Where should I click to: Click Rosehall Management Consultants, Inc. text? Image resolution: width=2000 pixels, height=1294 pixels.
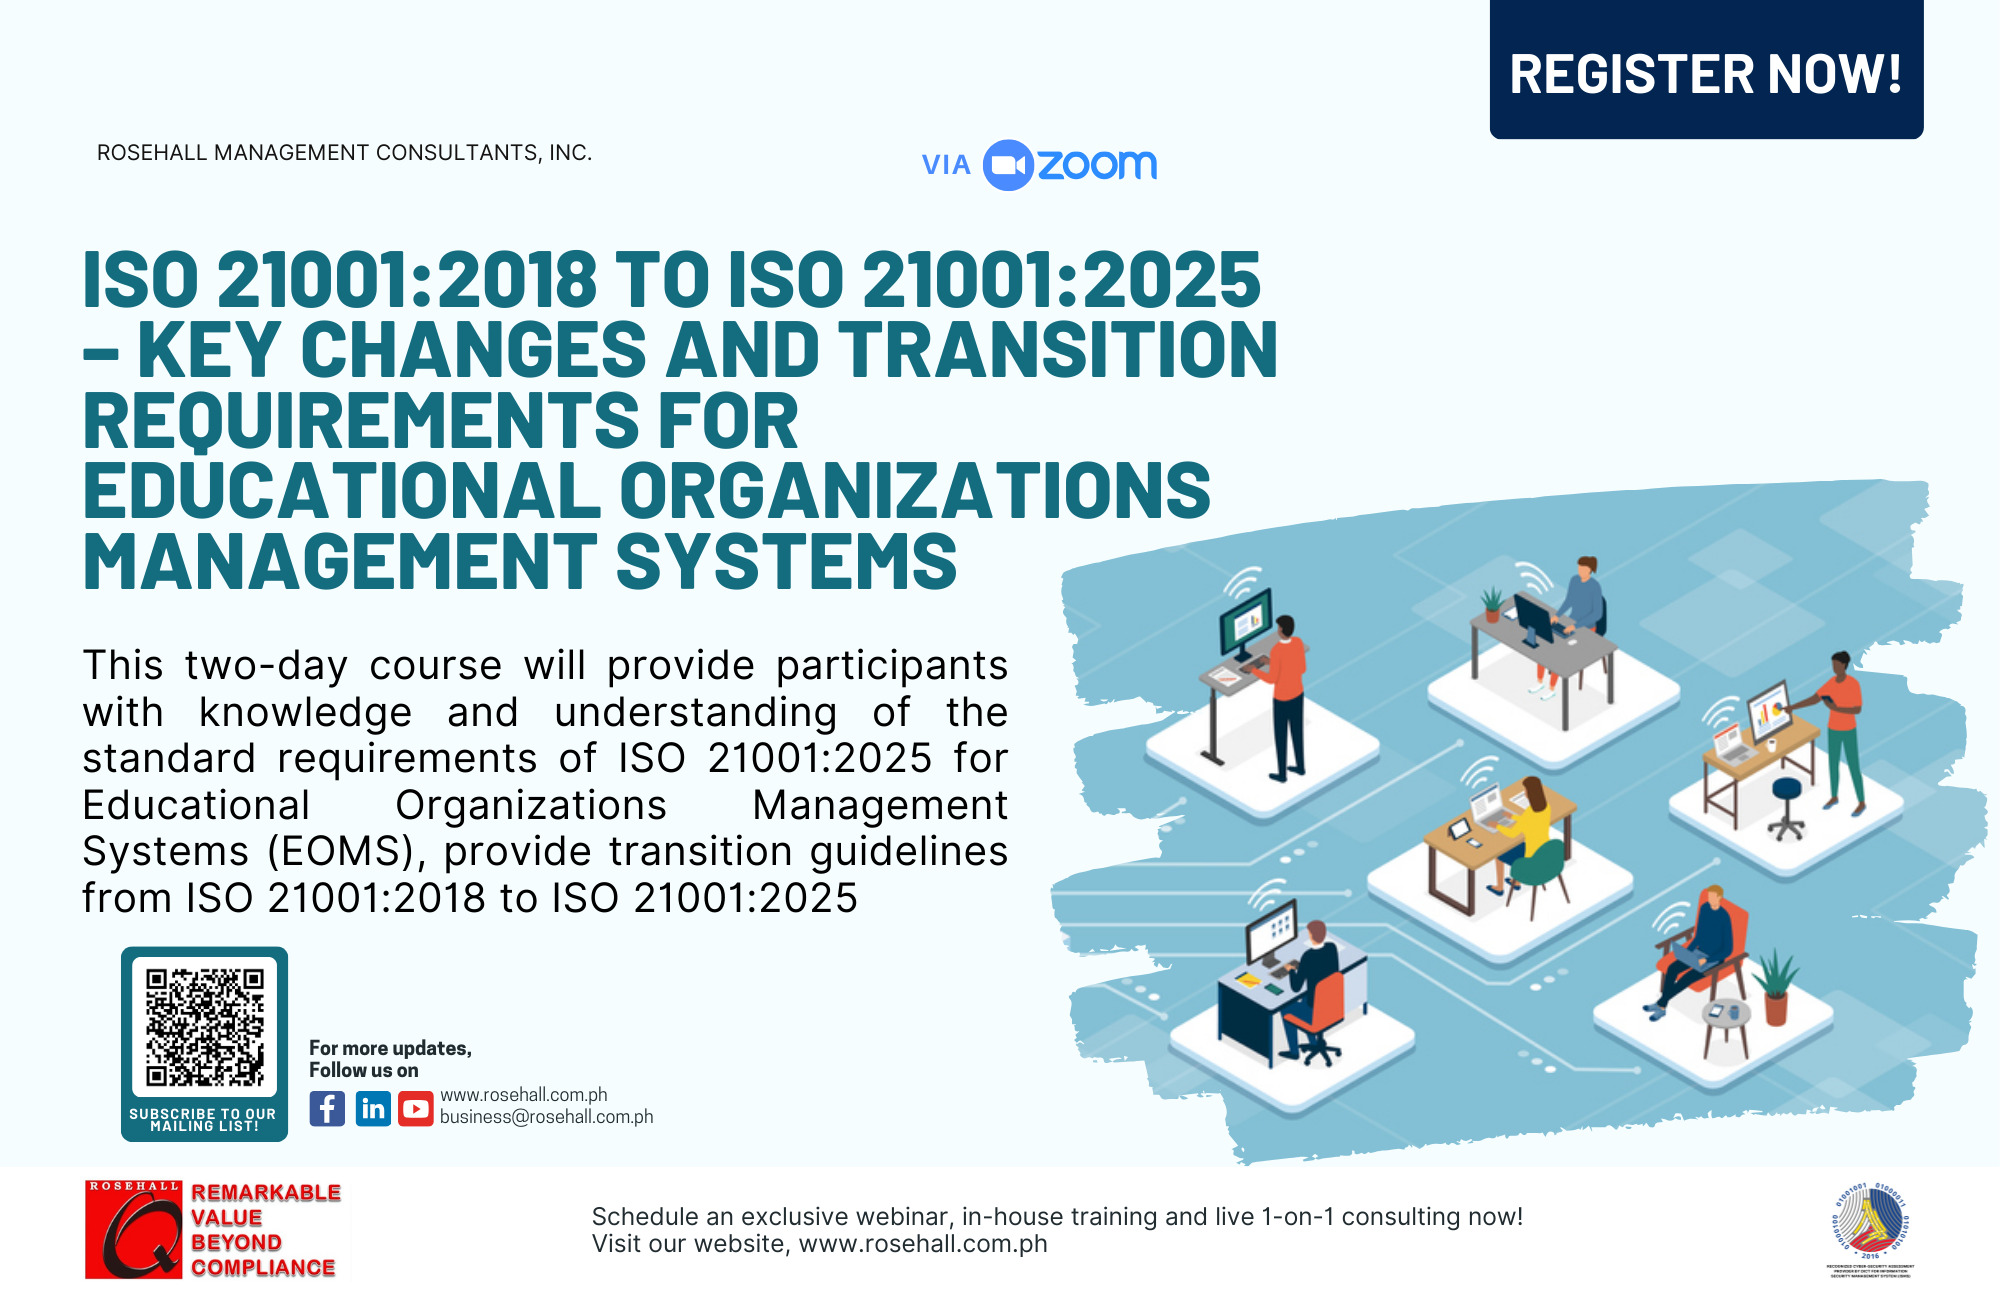344,153
